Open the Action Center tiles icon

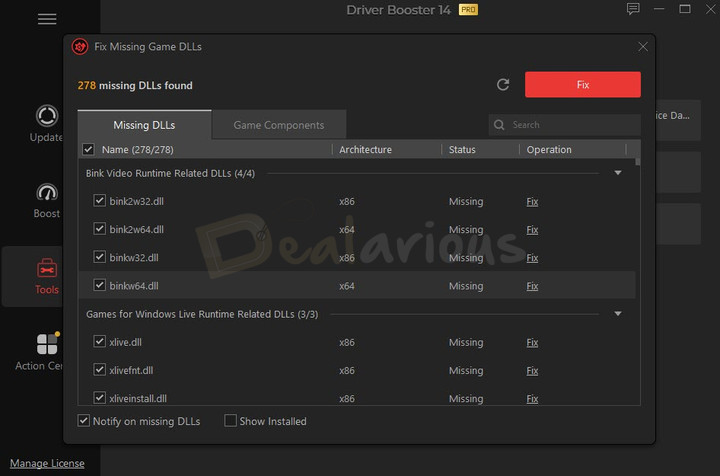(x=47, y=344)
